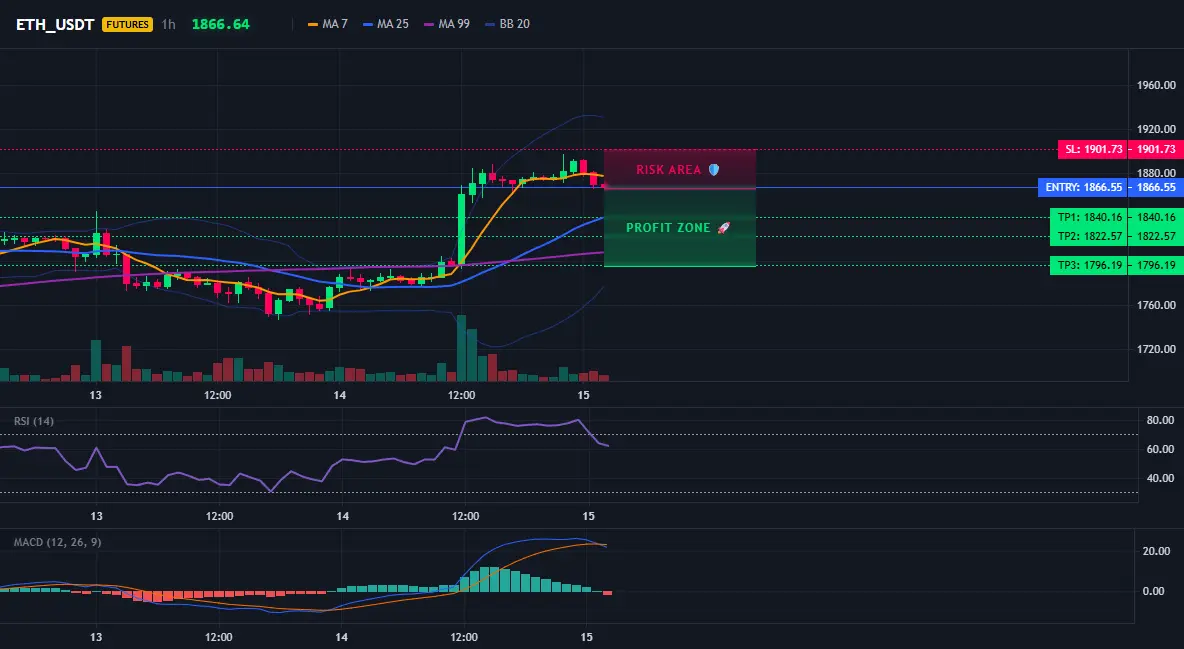Viewport: 1184px width, 649px height.
Task: Click the red SL: 1901.73 price tag
Action: click(x=1121, y=149)
